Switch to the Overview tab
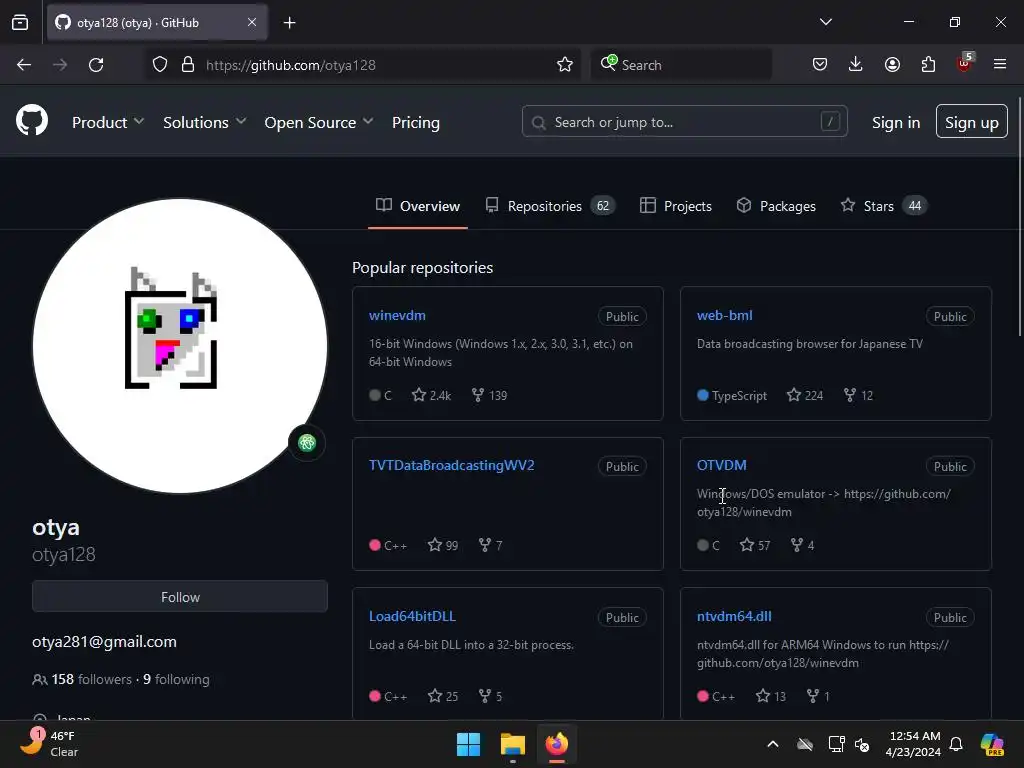Screen dimensions: 1024x768 point(418,206)
